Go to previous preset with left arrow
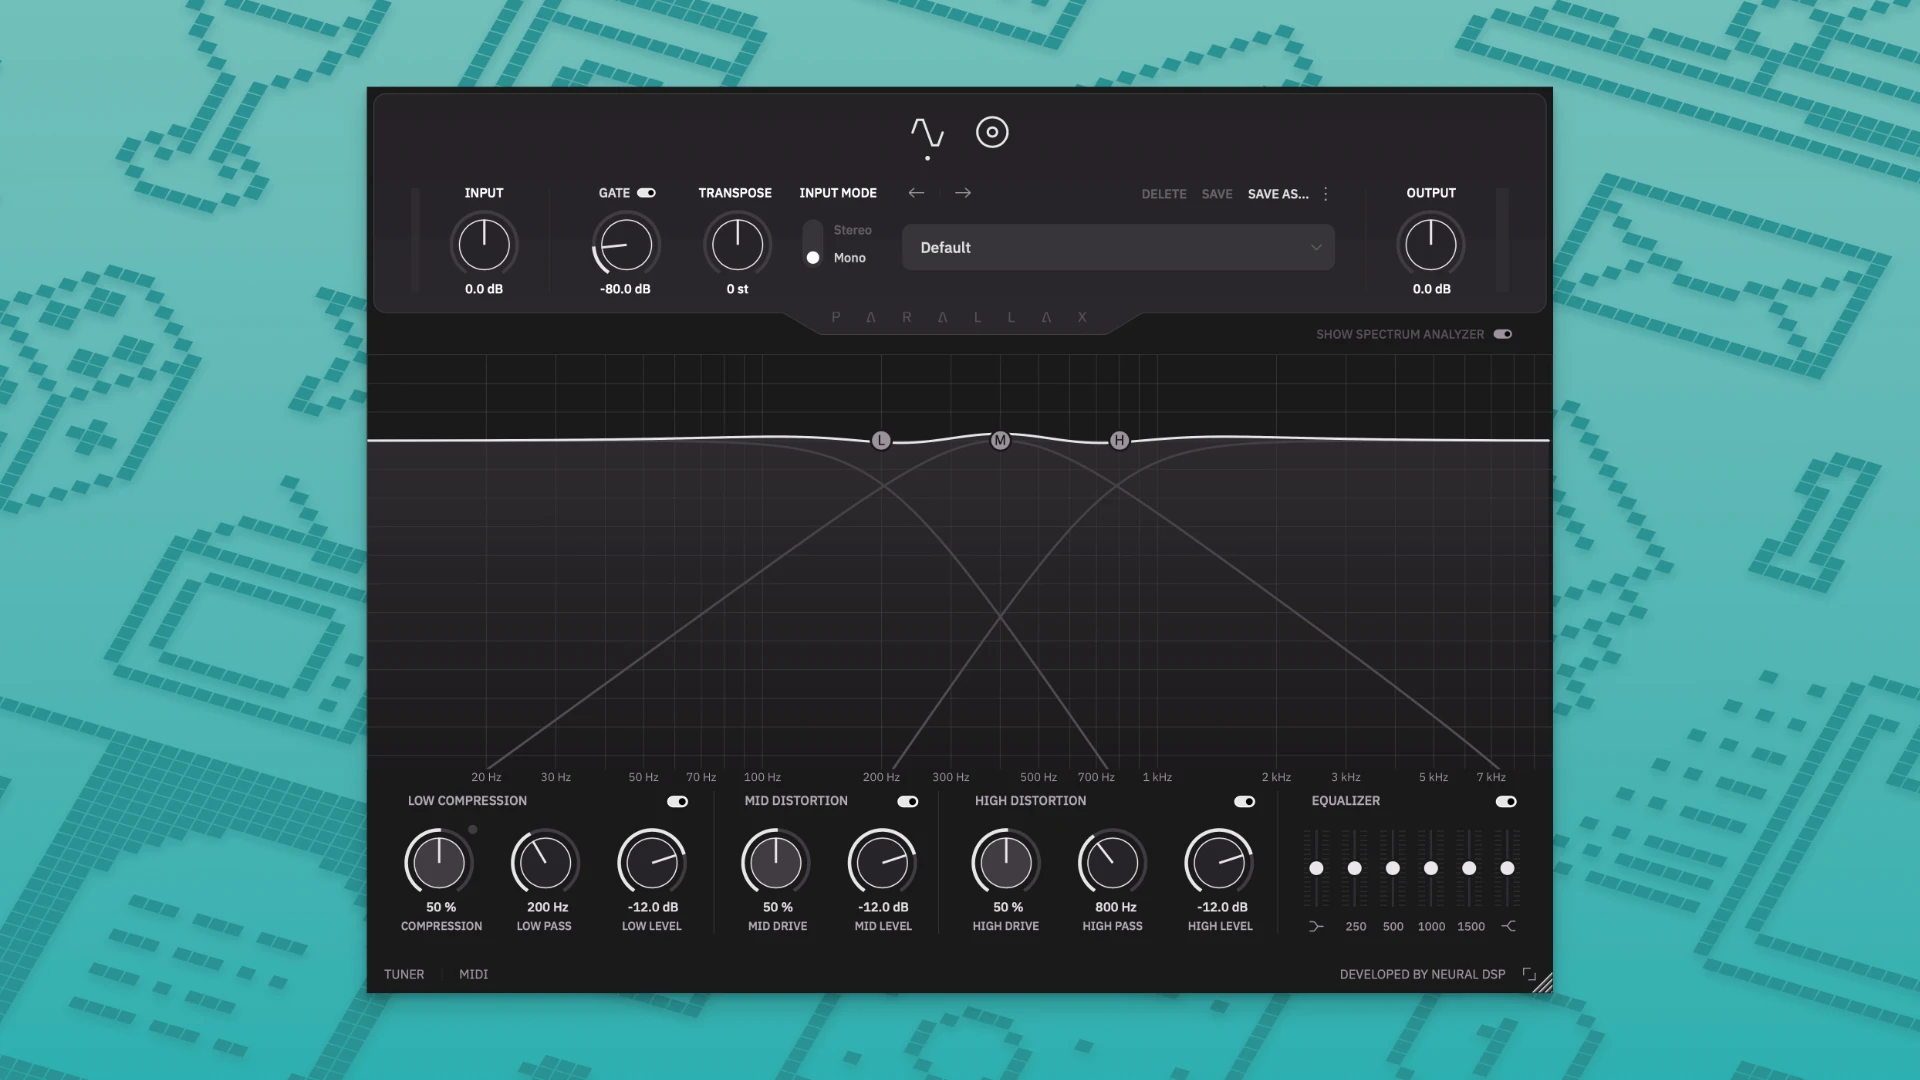 [x=915, y=193]
